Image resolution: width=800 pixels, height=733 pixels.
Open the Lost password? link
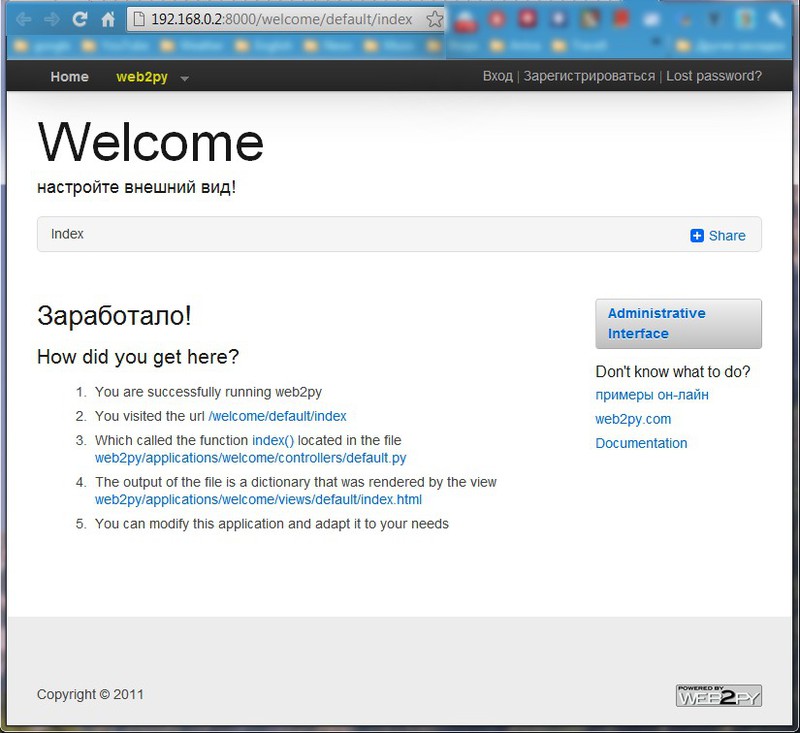pyautogui.click(x=713, y=75)
